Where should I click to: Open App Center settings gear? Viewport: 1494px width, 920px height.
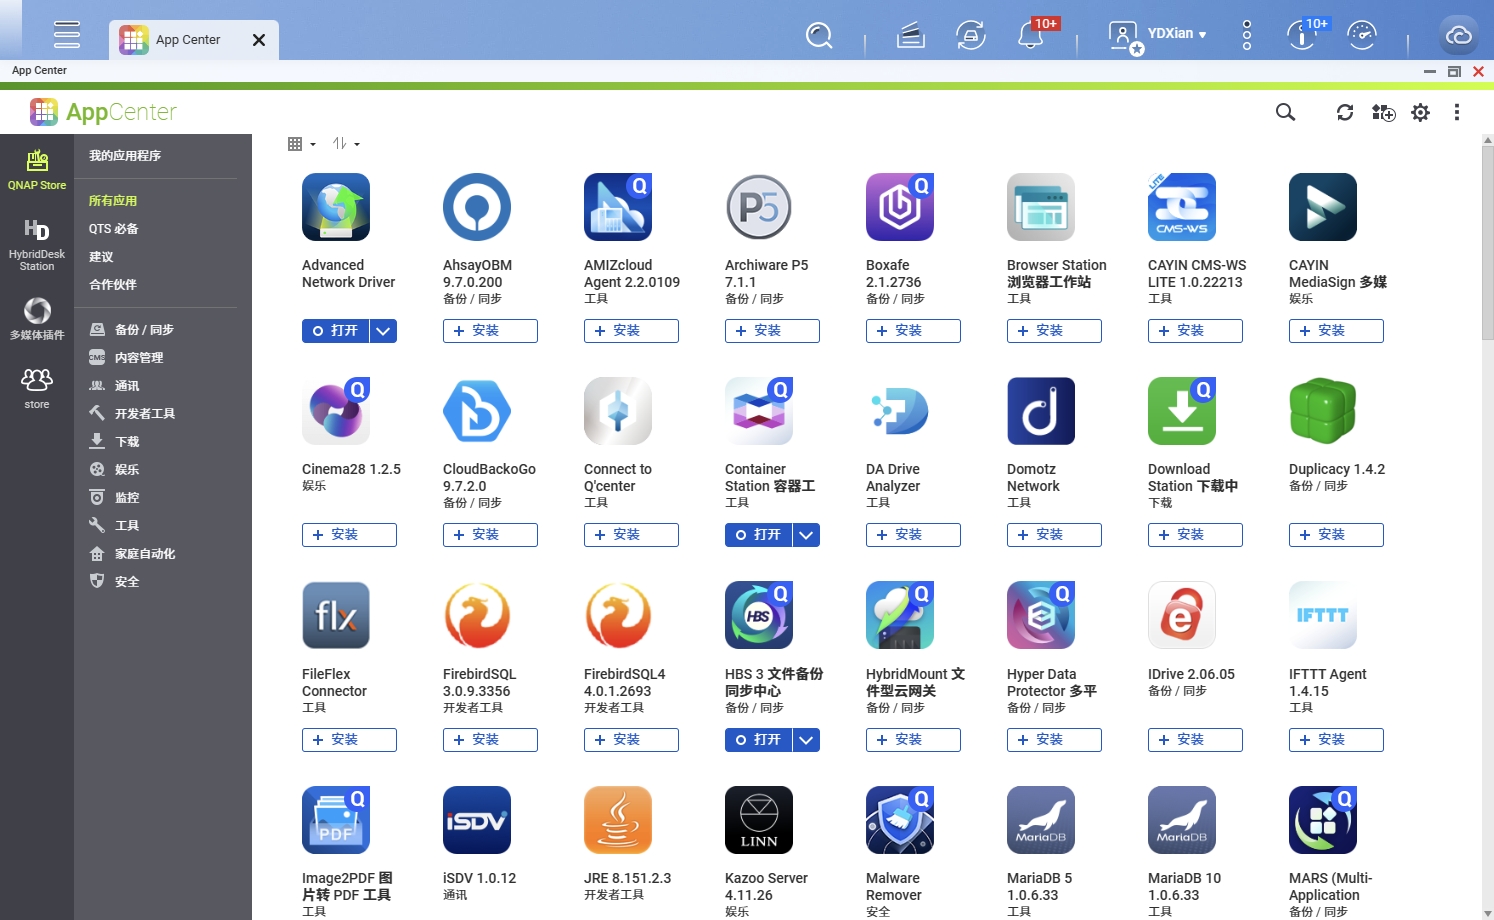(x=1420, y=112)
